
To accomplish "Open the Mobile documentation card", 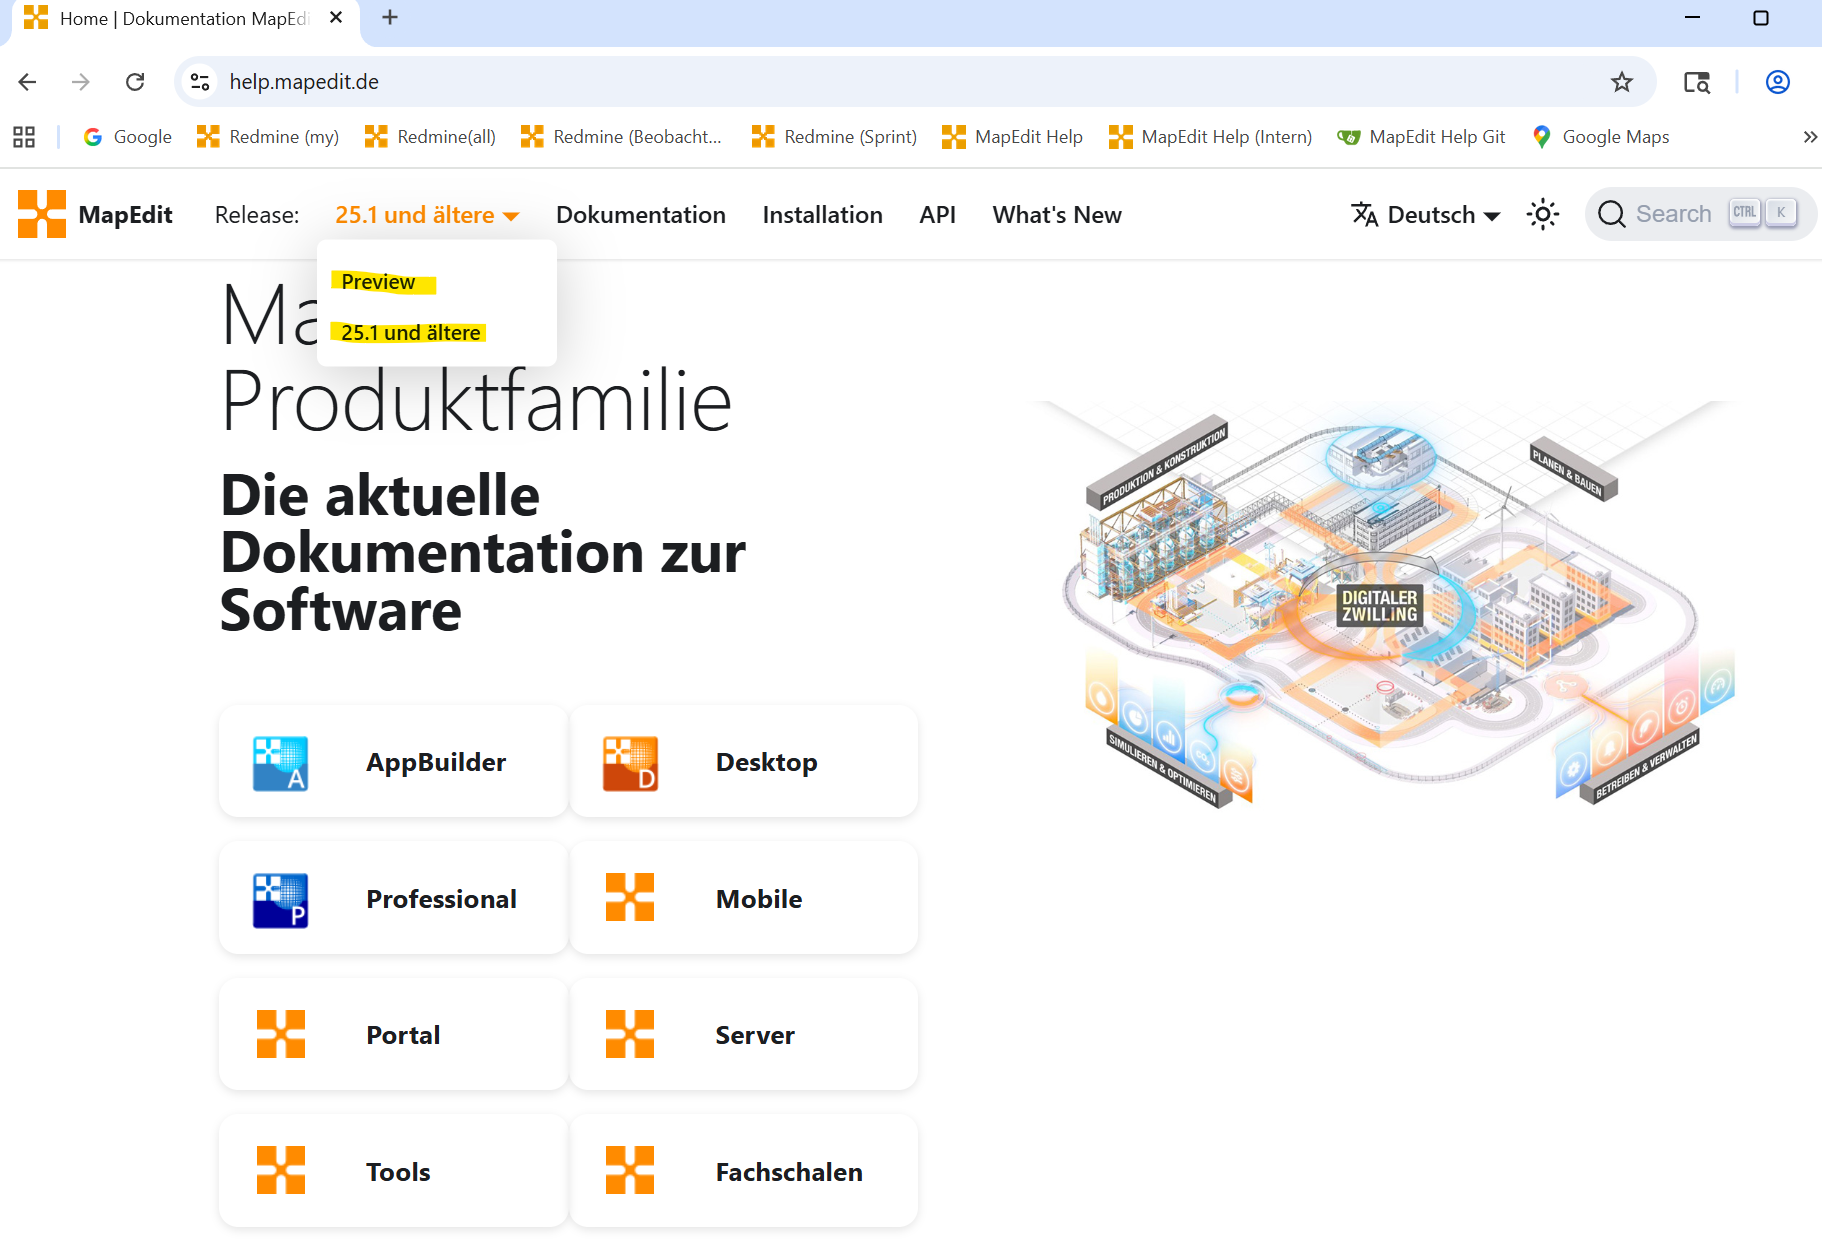I will tap(743, 898).
